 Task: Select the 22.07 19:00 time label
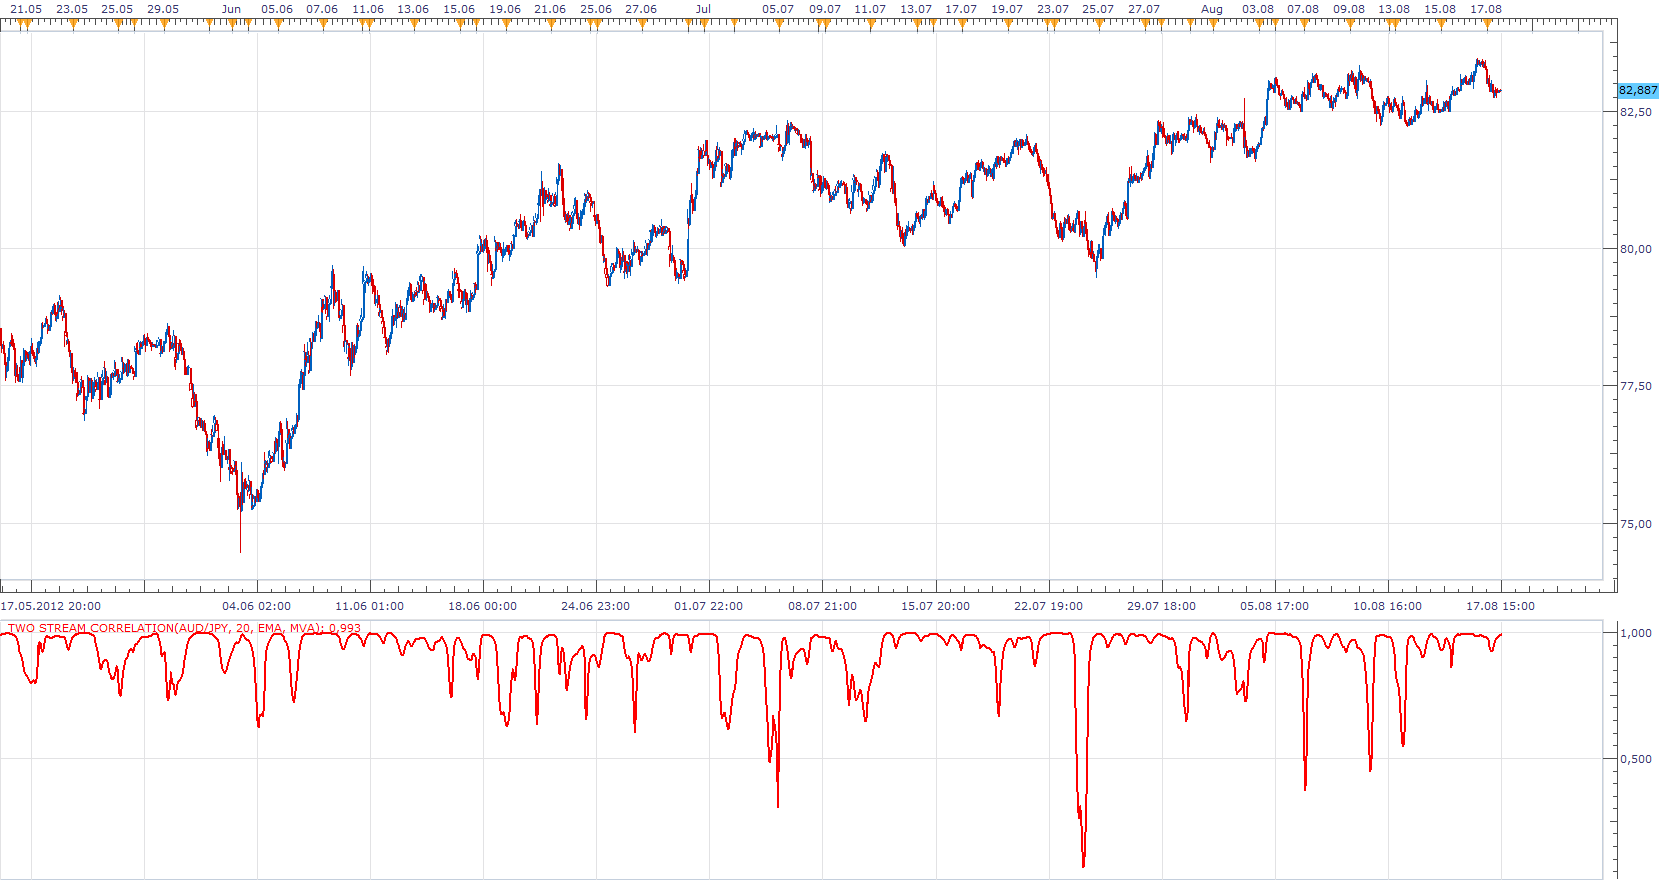coord(1049,606)
